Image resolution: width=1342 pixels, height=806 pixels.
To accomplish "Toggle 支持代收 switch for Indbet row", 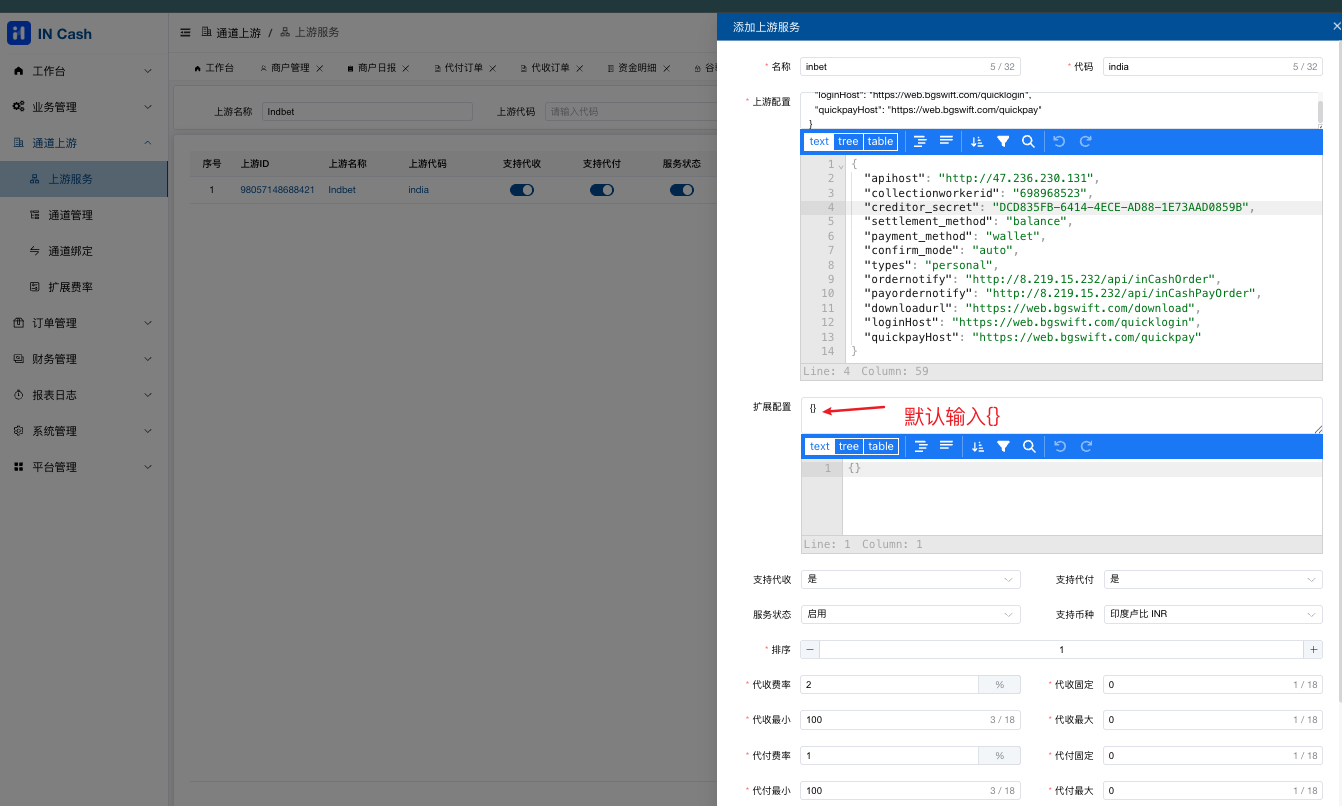I will (522, 190).
